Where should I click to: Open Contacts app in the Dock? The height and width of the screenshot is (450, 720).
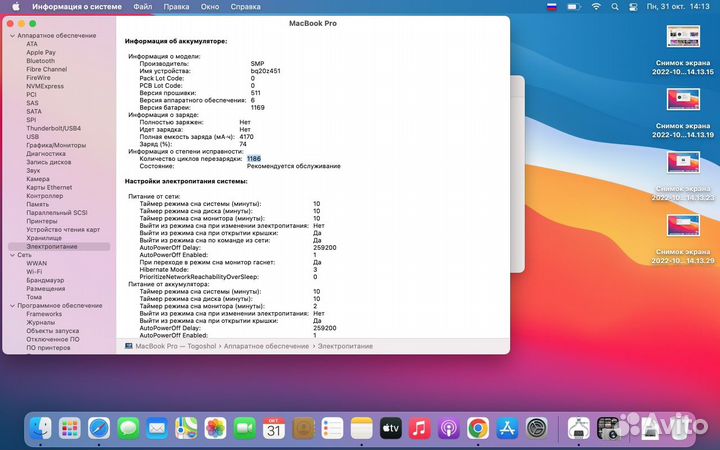[303, 428]
